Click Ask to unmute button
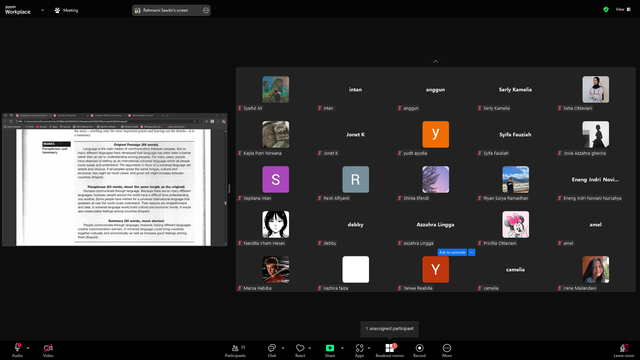 [452, 252]
